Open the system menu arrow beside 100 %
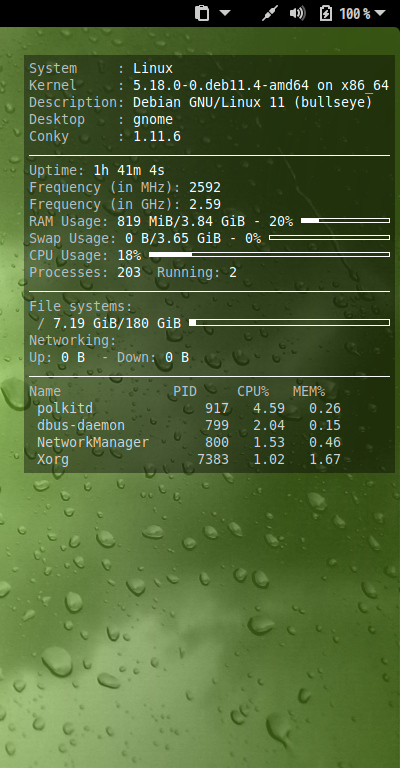 pyautogui.click(x=380, y=13)
